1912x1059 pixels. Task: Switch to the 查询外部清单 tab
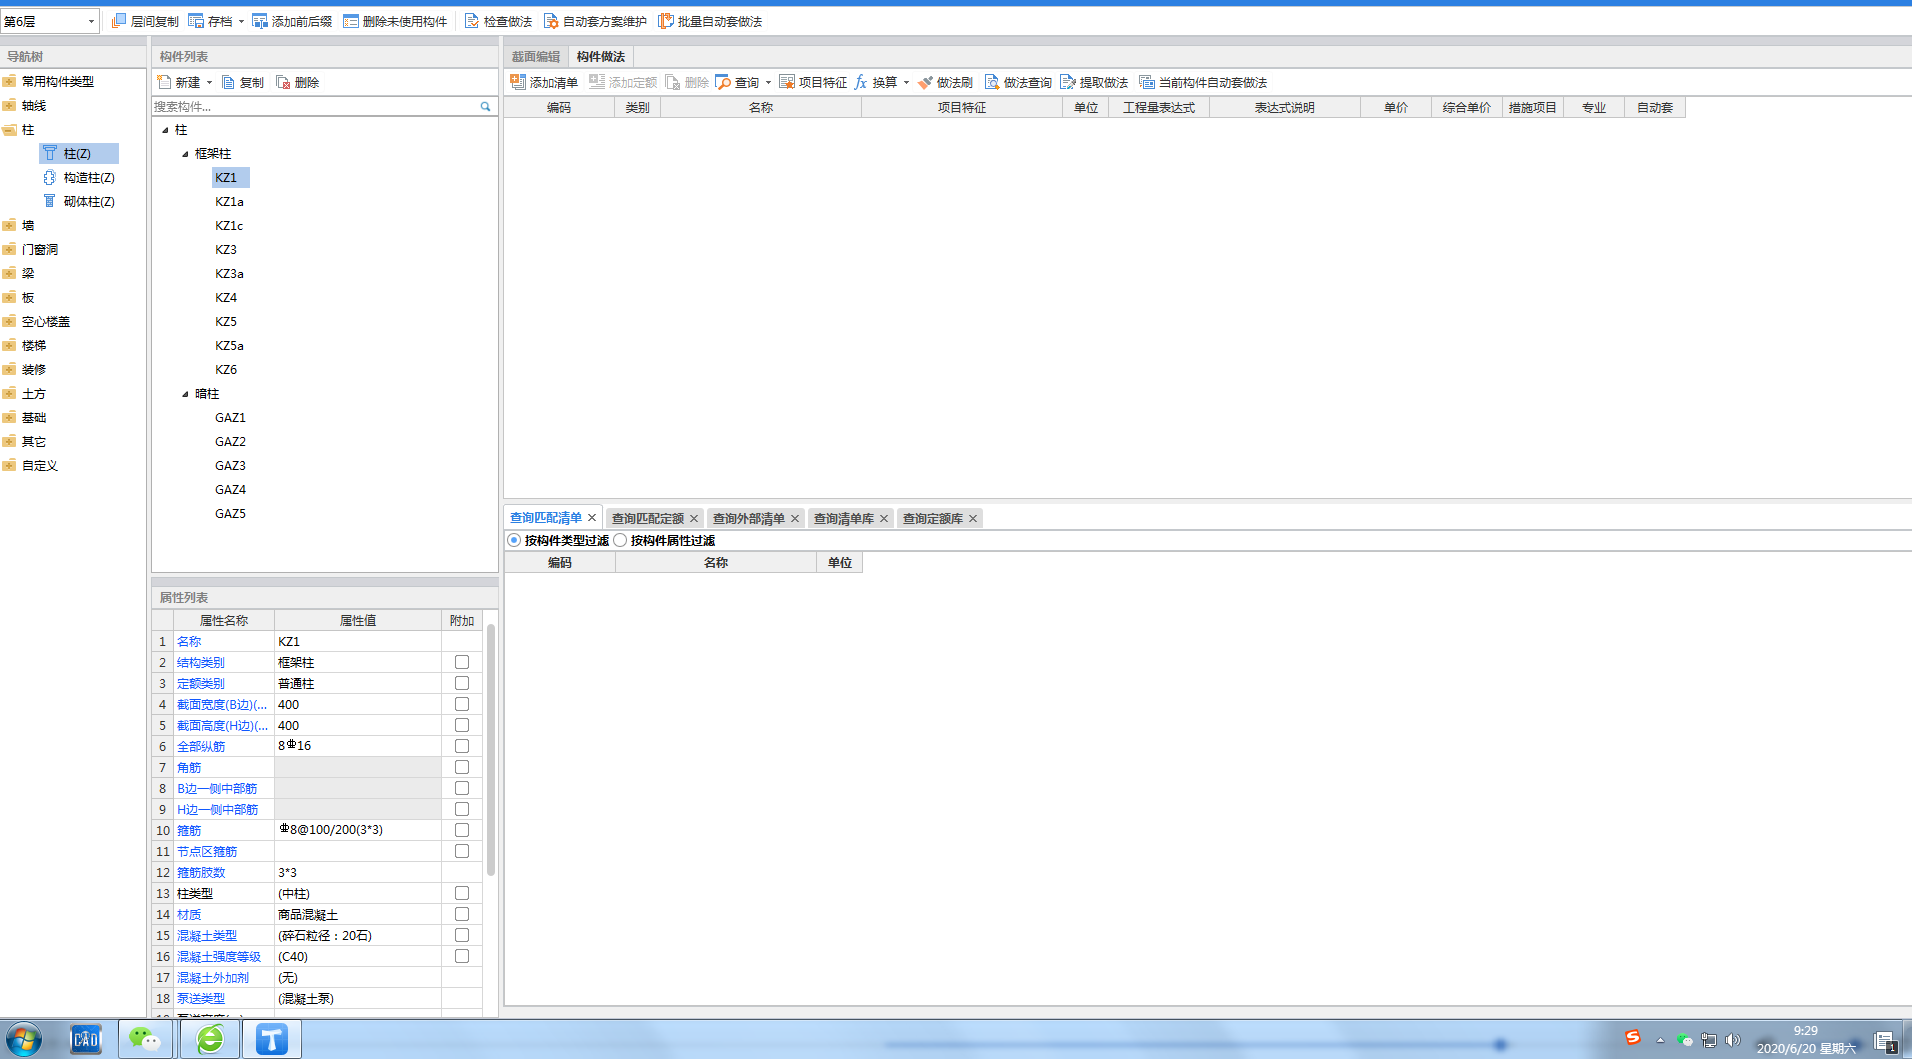point(749,518)
